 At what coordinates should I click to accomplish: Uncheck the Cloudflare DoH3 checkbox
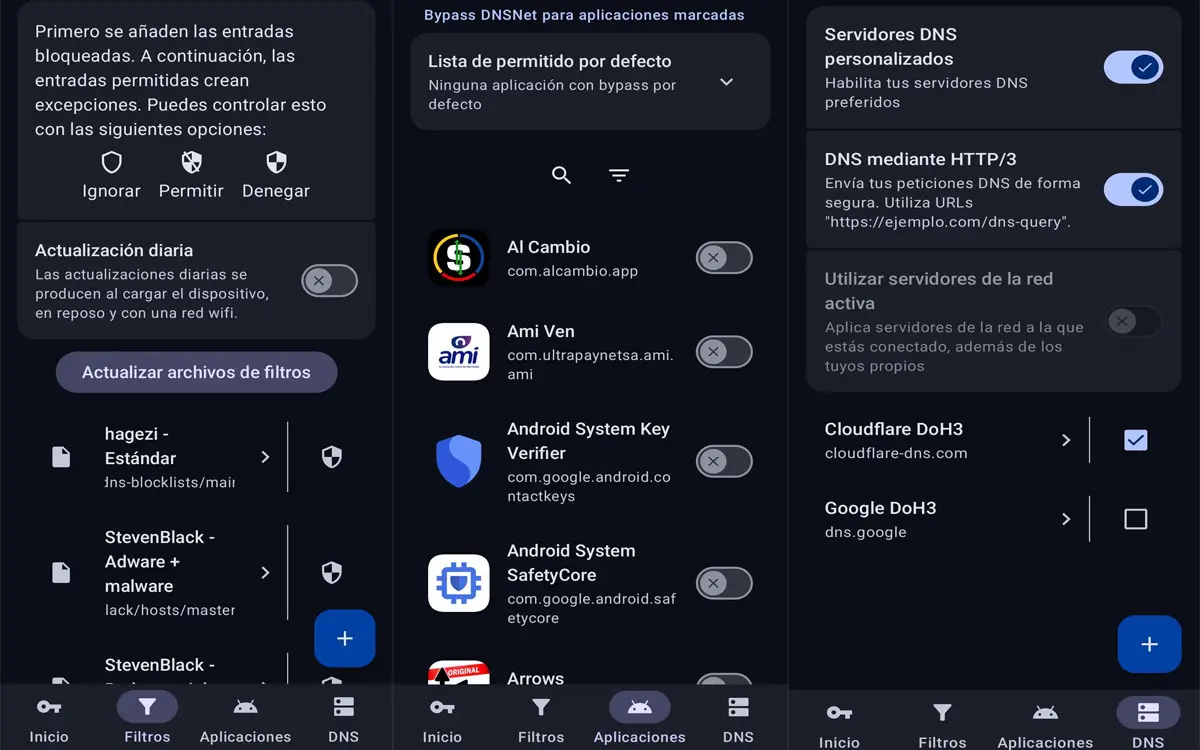pos(1135,440)
